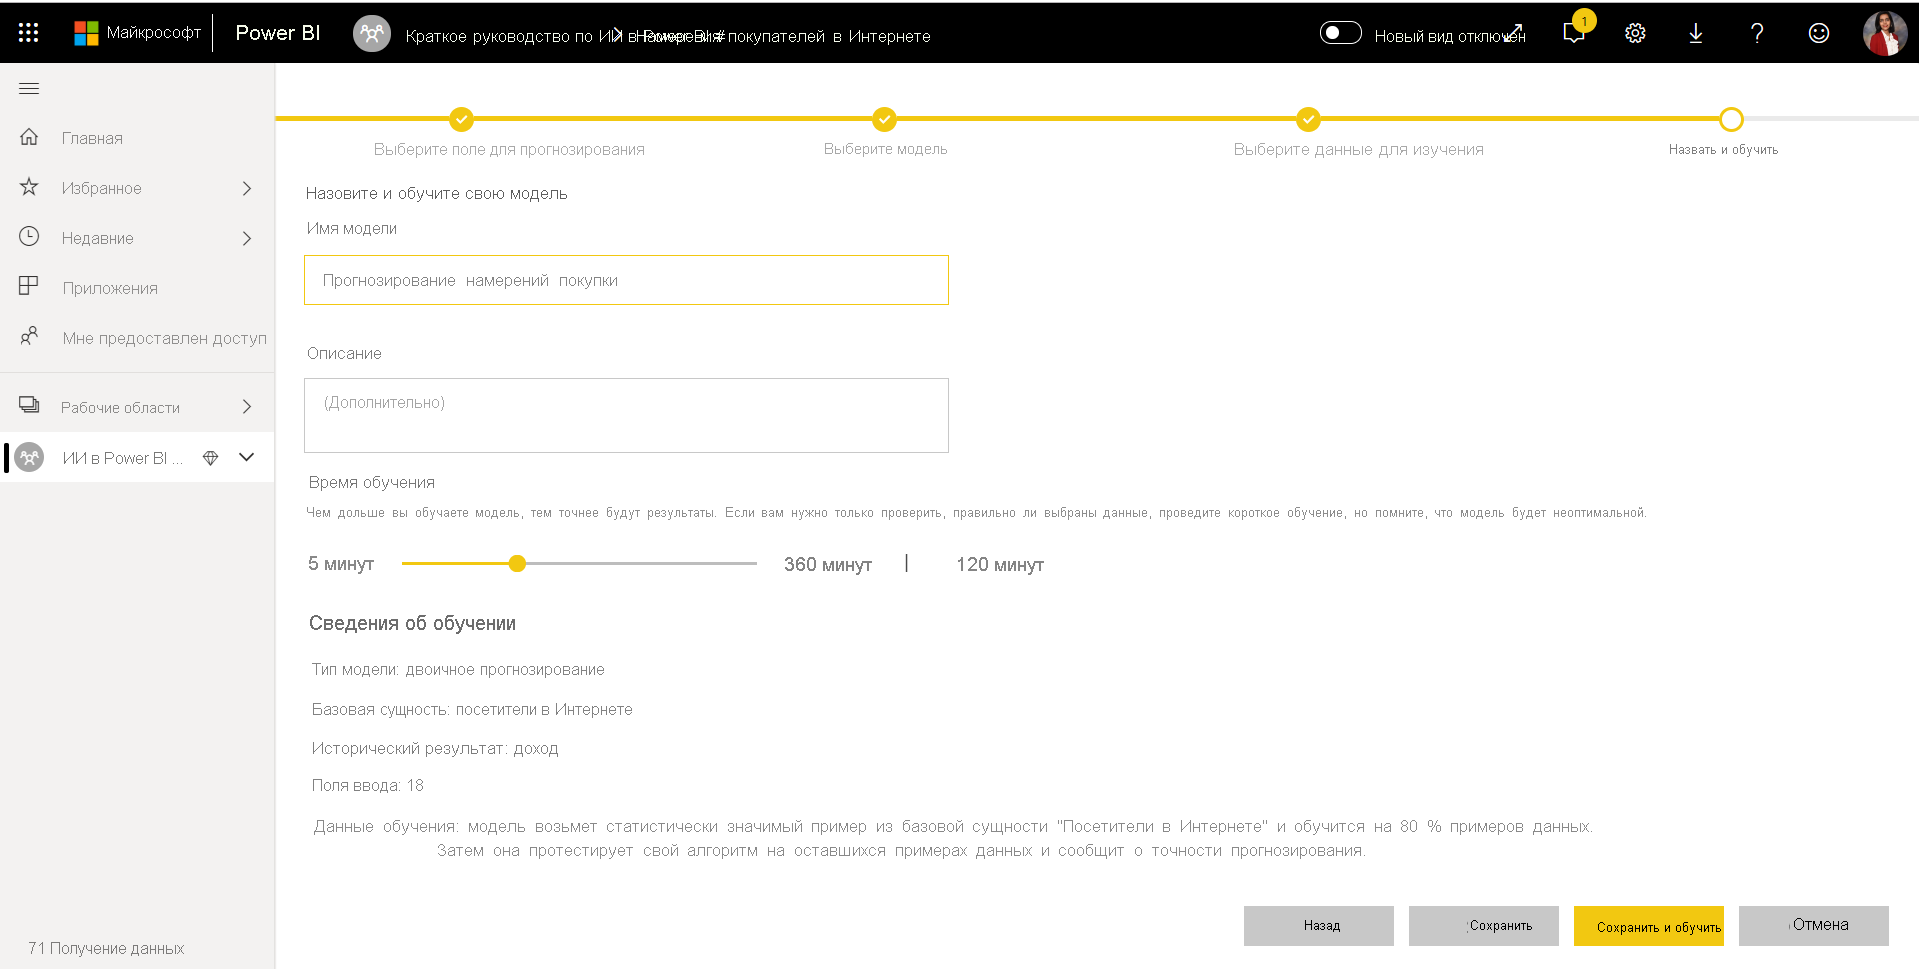Click the 360 минут slider end label
This screenshot has height=969, width=1919.
828,565
